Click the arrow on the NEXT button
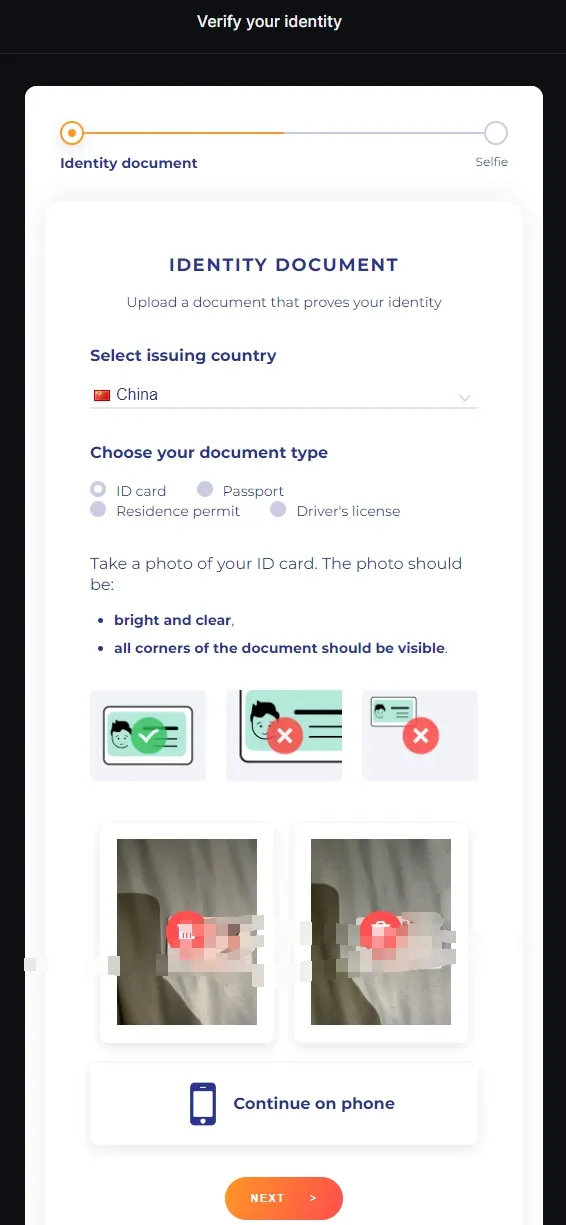566x1225 pixels. [313, 1198]
